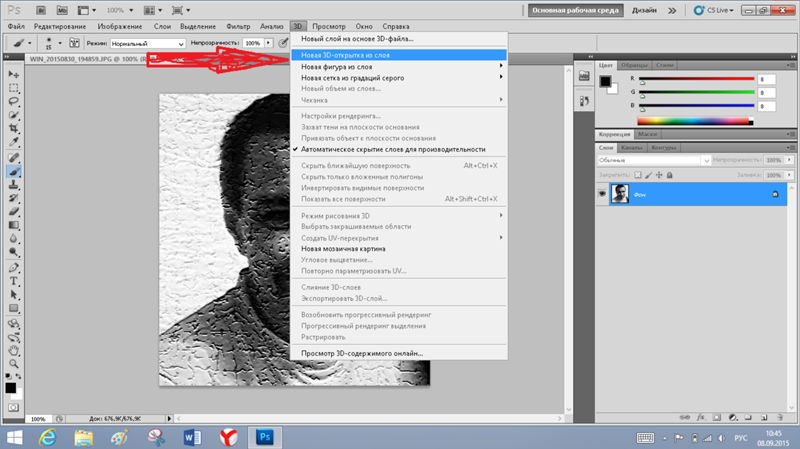The height and width of the screenshot is (449, 800).
Task: Choose the Type (T) tool
Action: click(14, 282)
